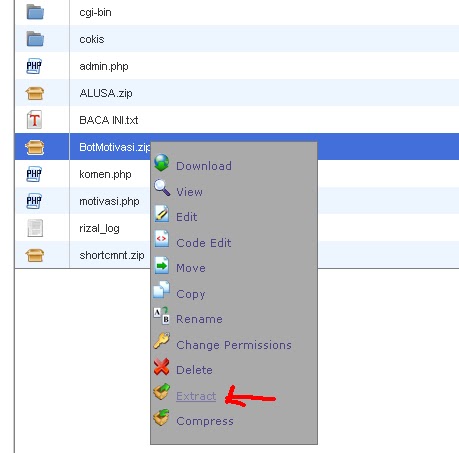Click the PHP icon beside admin.php
Screen dimensions: 459x453
(x=34, y=66)
